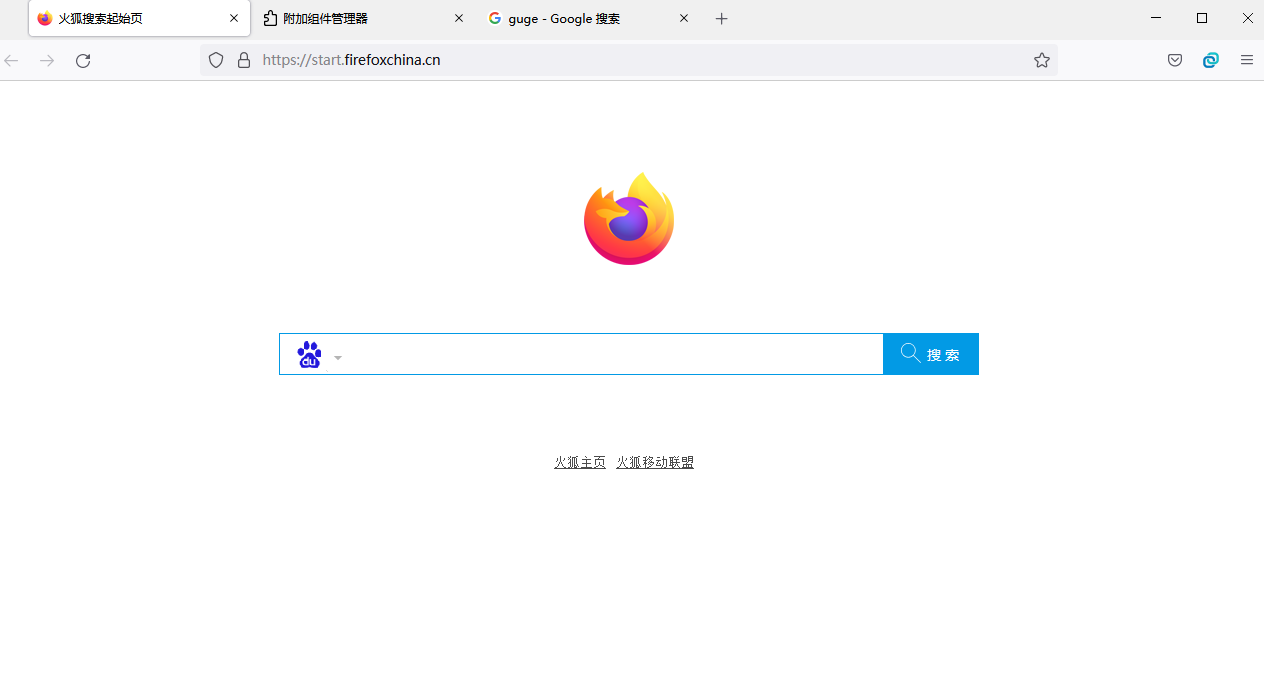
Task: Close the 火狐搜索起始页 tab
Action: pos(234,18)
